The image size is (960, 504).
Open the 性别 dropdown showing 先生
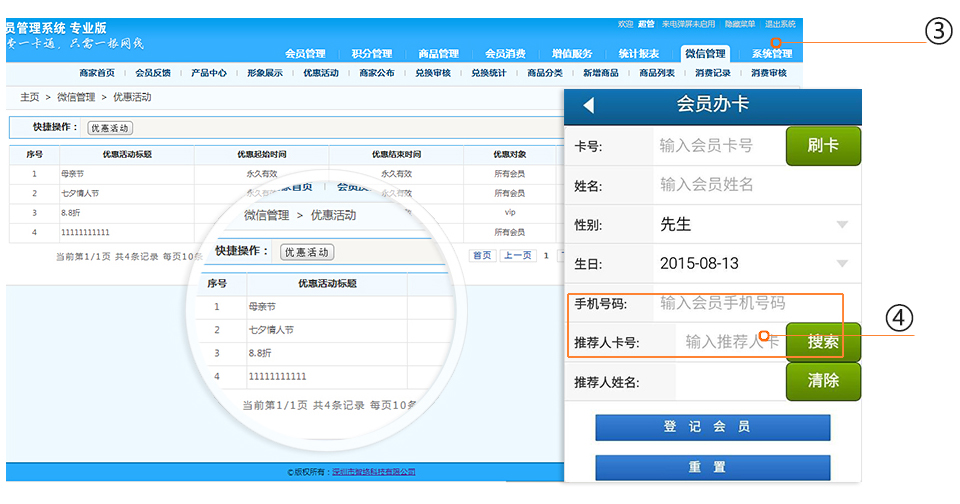757,224
